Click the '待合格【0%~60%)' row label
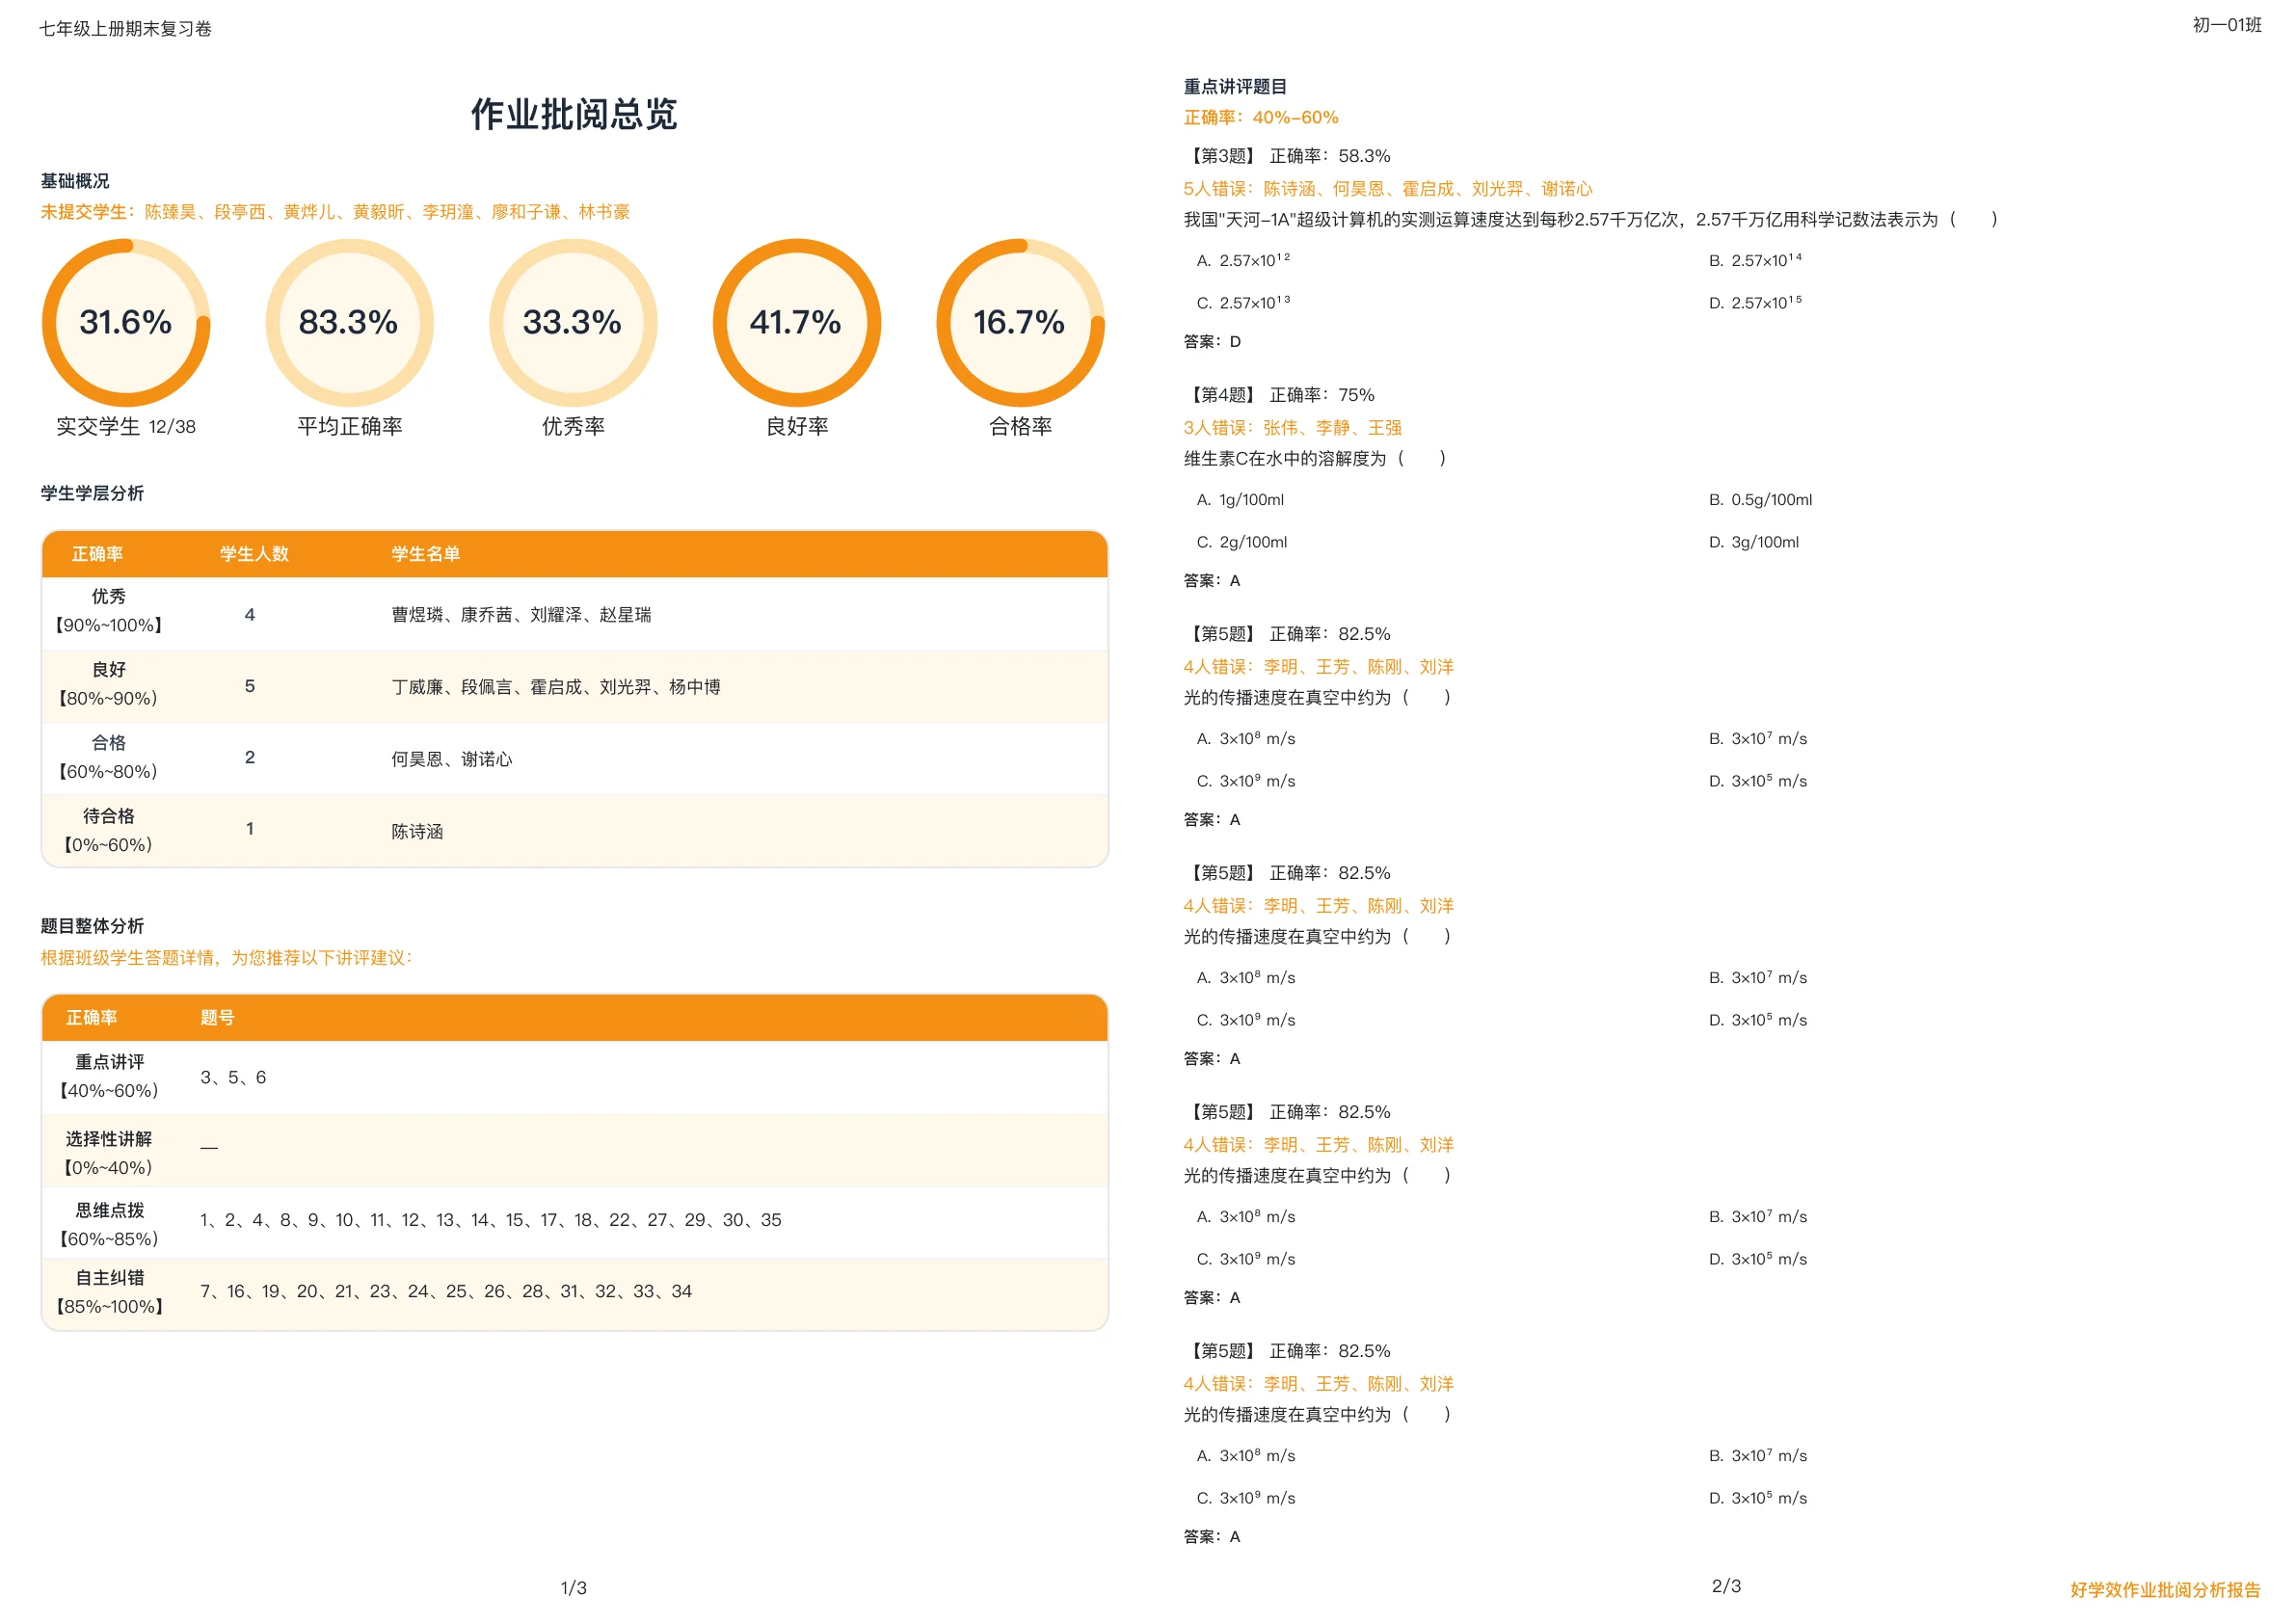The width and height of the screenshot is (2296, 1623). click(109, 830)
